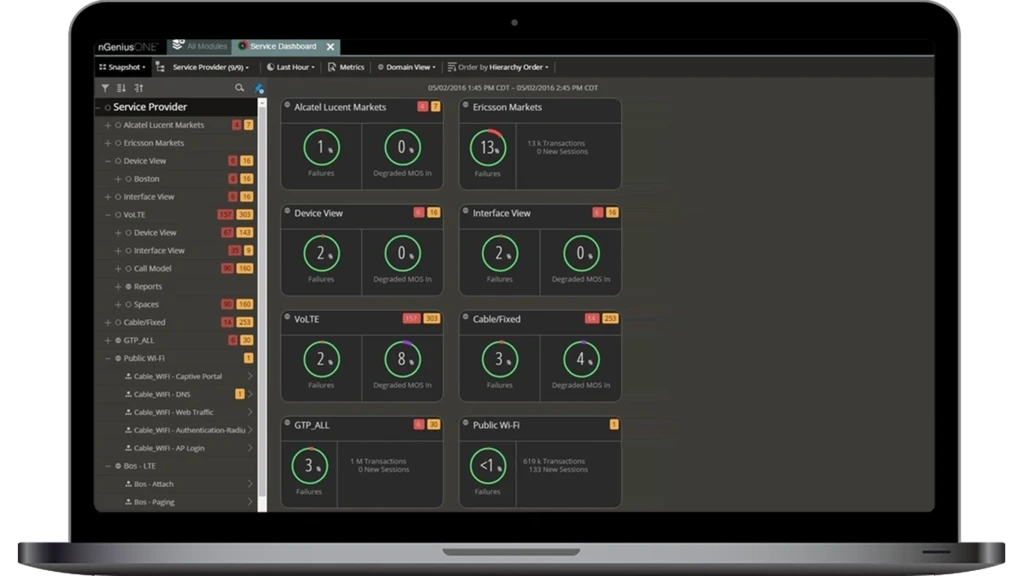Click the Failures gauge in VoLTE card
The image size is (1024, 576).
[321, 359]
